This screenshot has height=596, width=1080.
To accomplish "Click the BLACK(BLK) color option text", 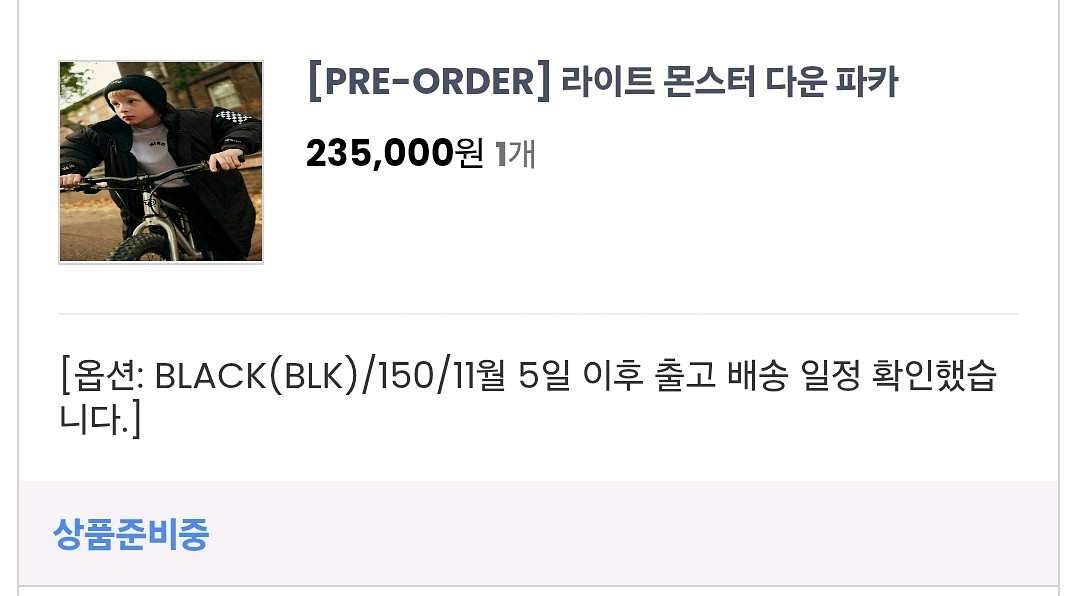I will (x=256, y=376).
